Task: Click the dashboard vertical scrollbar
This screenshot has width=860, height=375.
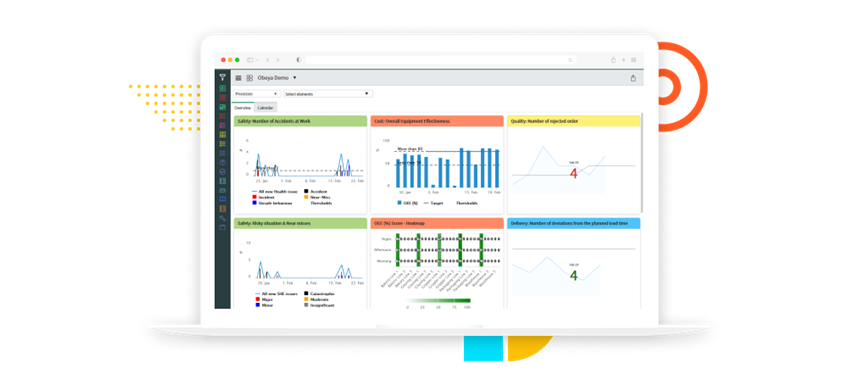Action: (x=642, y=162)
